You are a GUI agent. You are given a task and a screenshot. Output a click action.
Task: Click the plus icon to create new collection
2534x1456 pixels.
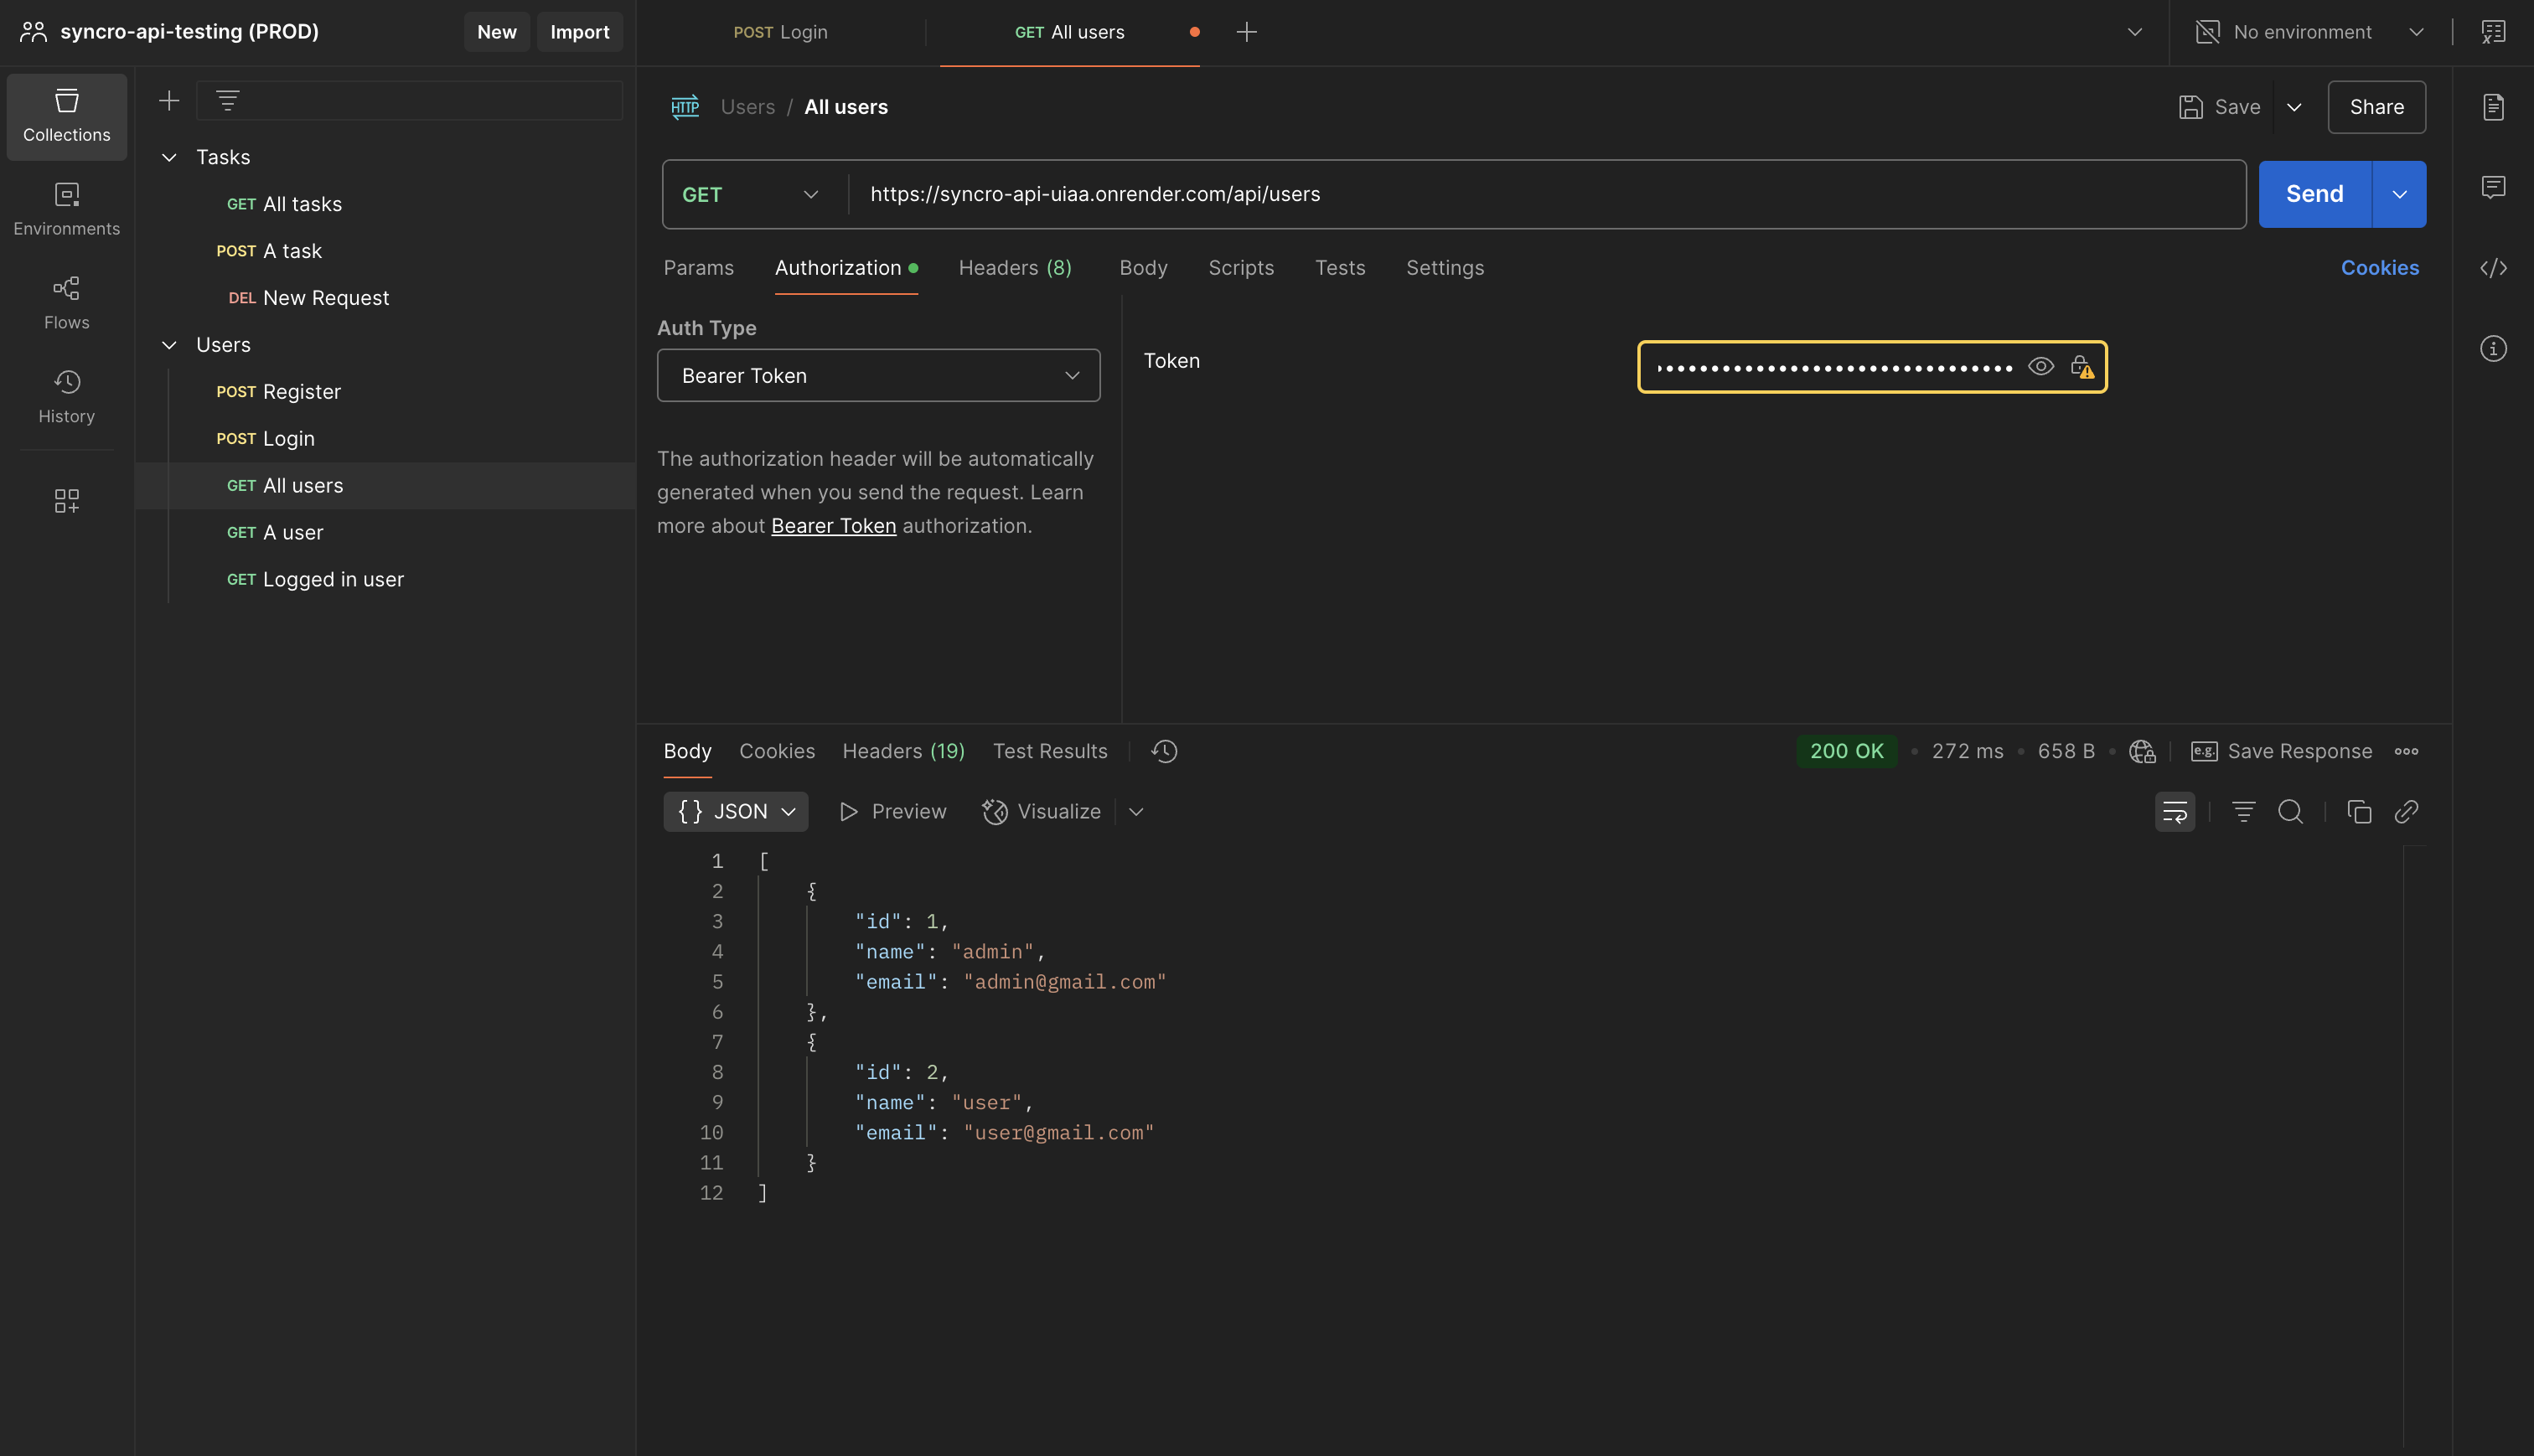tap(169, 100)
